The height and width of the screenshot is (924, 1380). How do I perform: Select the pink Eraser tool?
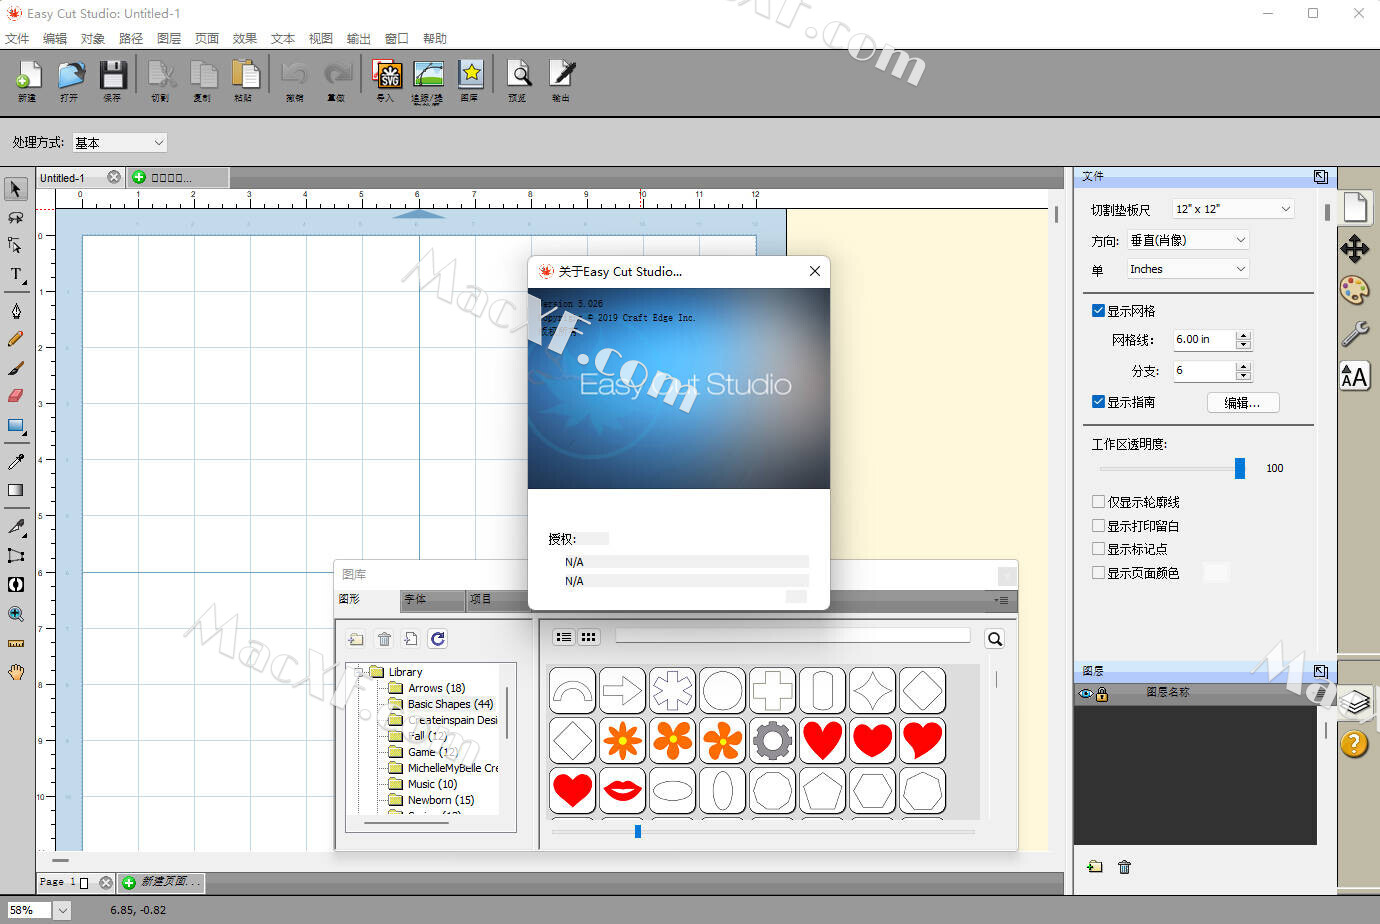pyautogui.click(x=16, y=396)
